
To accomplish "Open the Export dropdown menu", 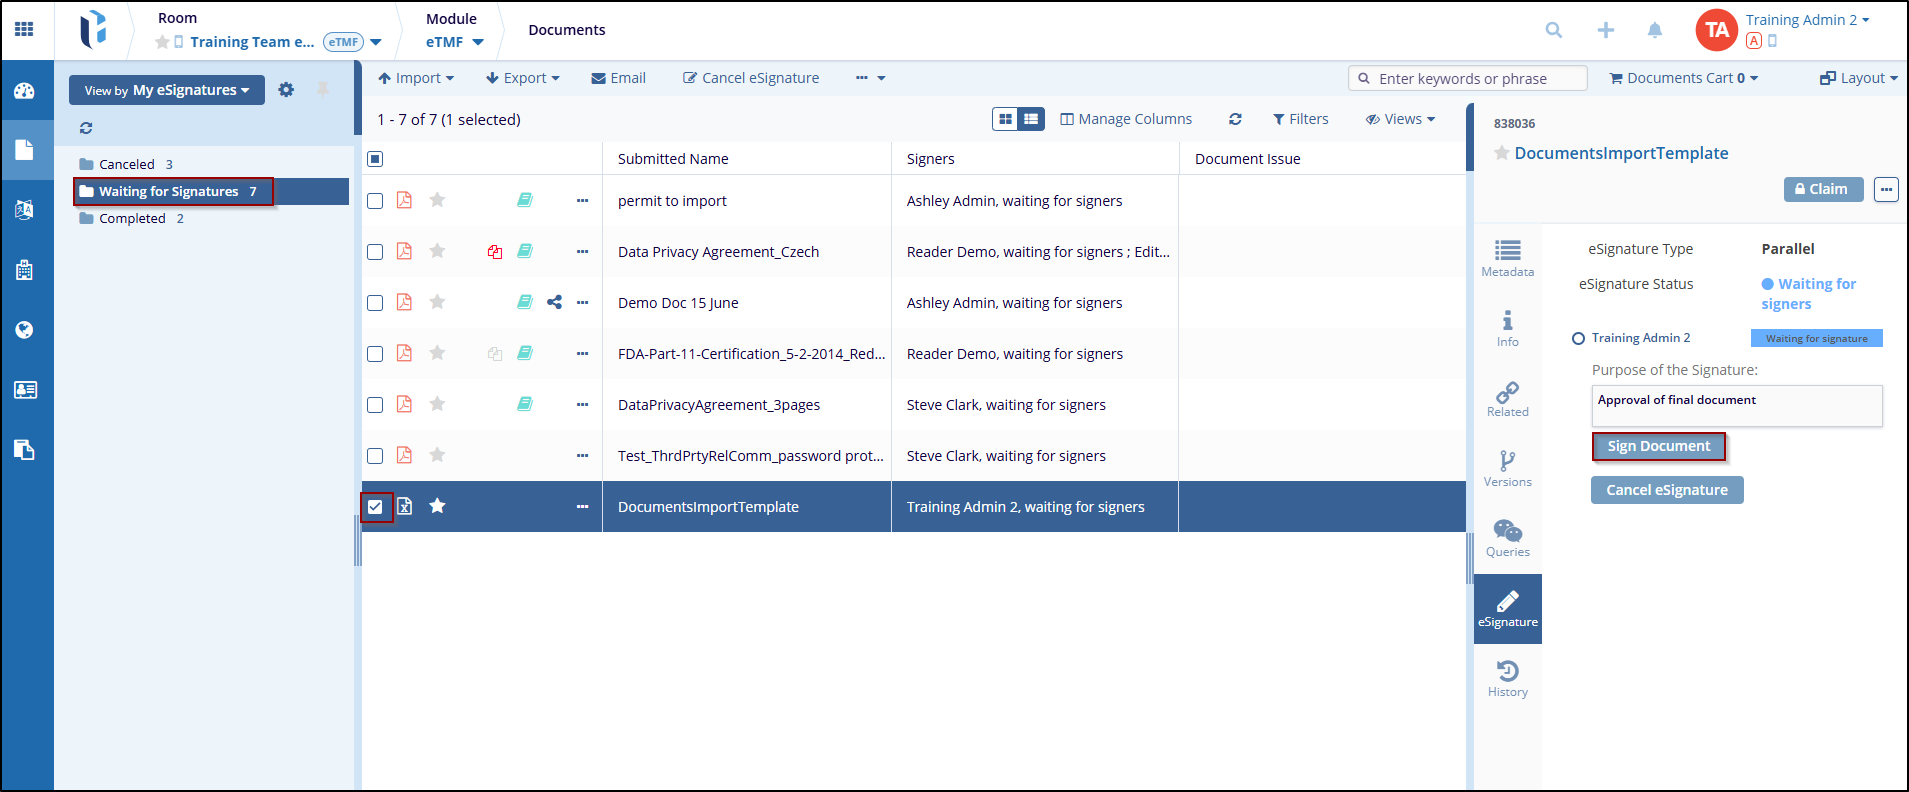I will [x=523, y=78].
